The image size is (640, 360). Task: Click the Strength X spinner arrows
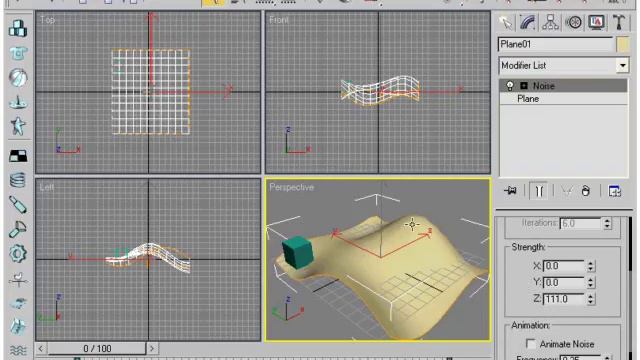tap(591, 266)
